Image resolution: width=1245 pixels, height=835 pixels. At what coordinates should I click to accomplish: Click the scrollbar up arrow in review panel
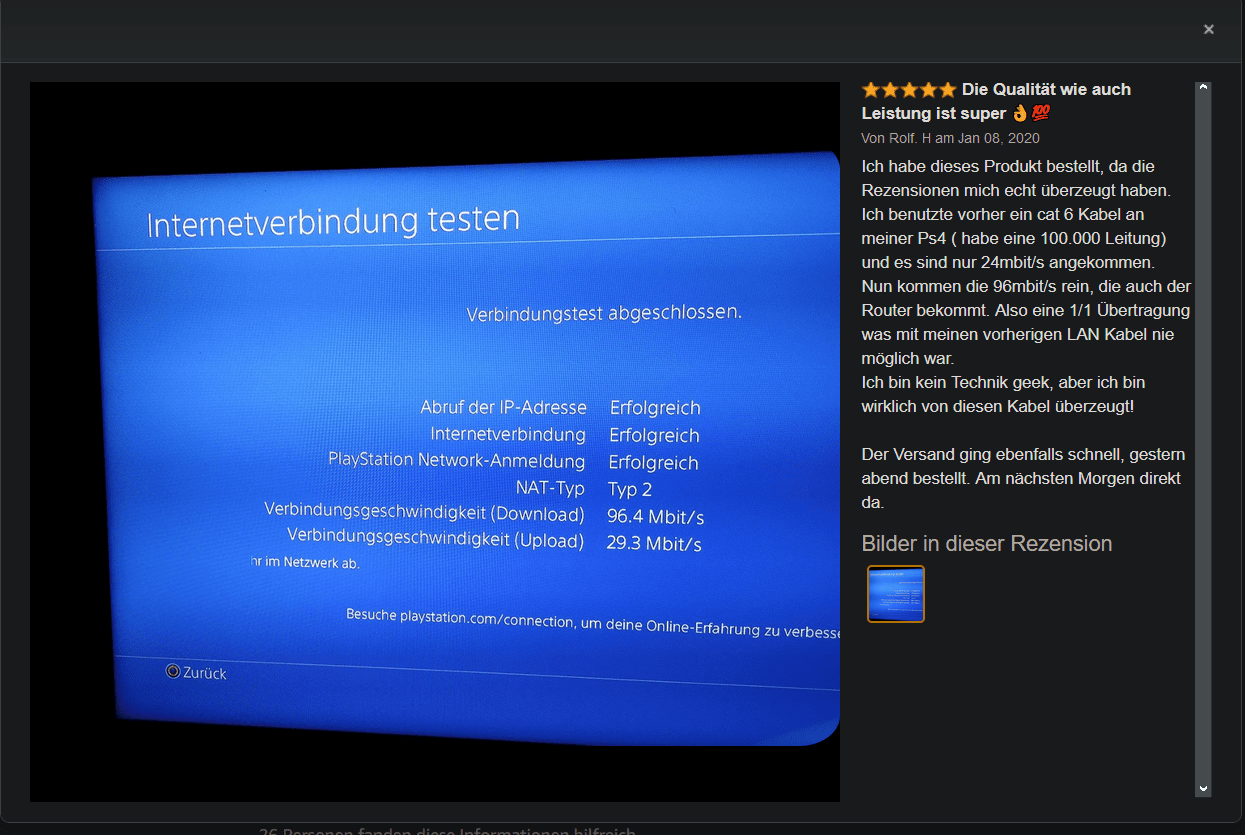1203,89
